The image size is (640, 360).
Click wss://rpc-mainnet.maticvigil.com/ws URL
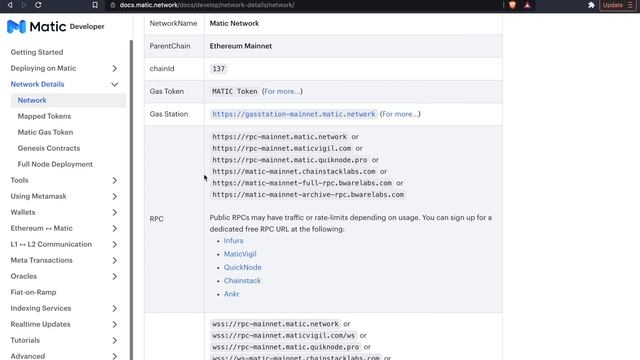[284, 335]
